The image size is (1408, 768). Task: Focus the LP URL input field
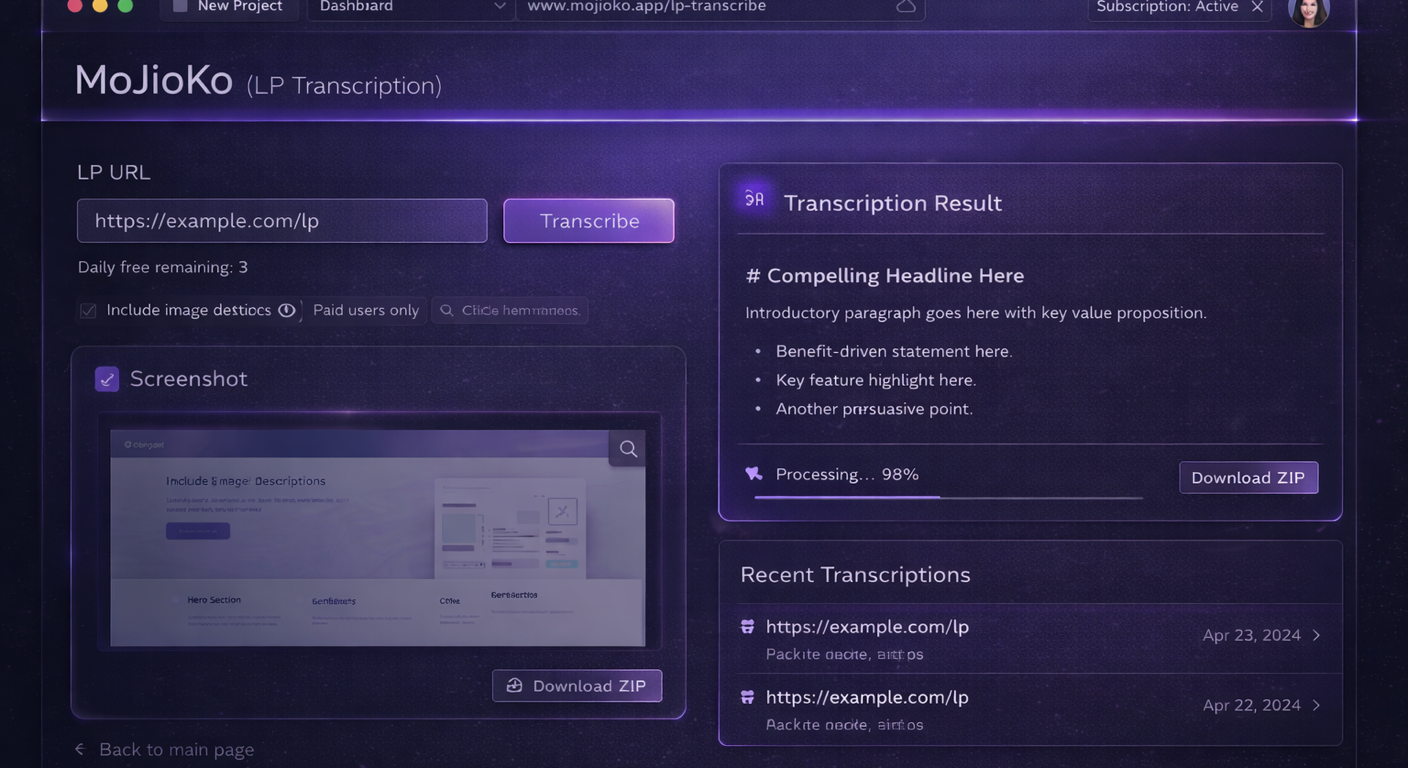[282, 221]
